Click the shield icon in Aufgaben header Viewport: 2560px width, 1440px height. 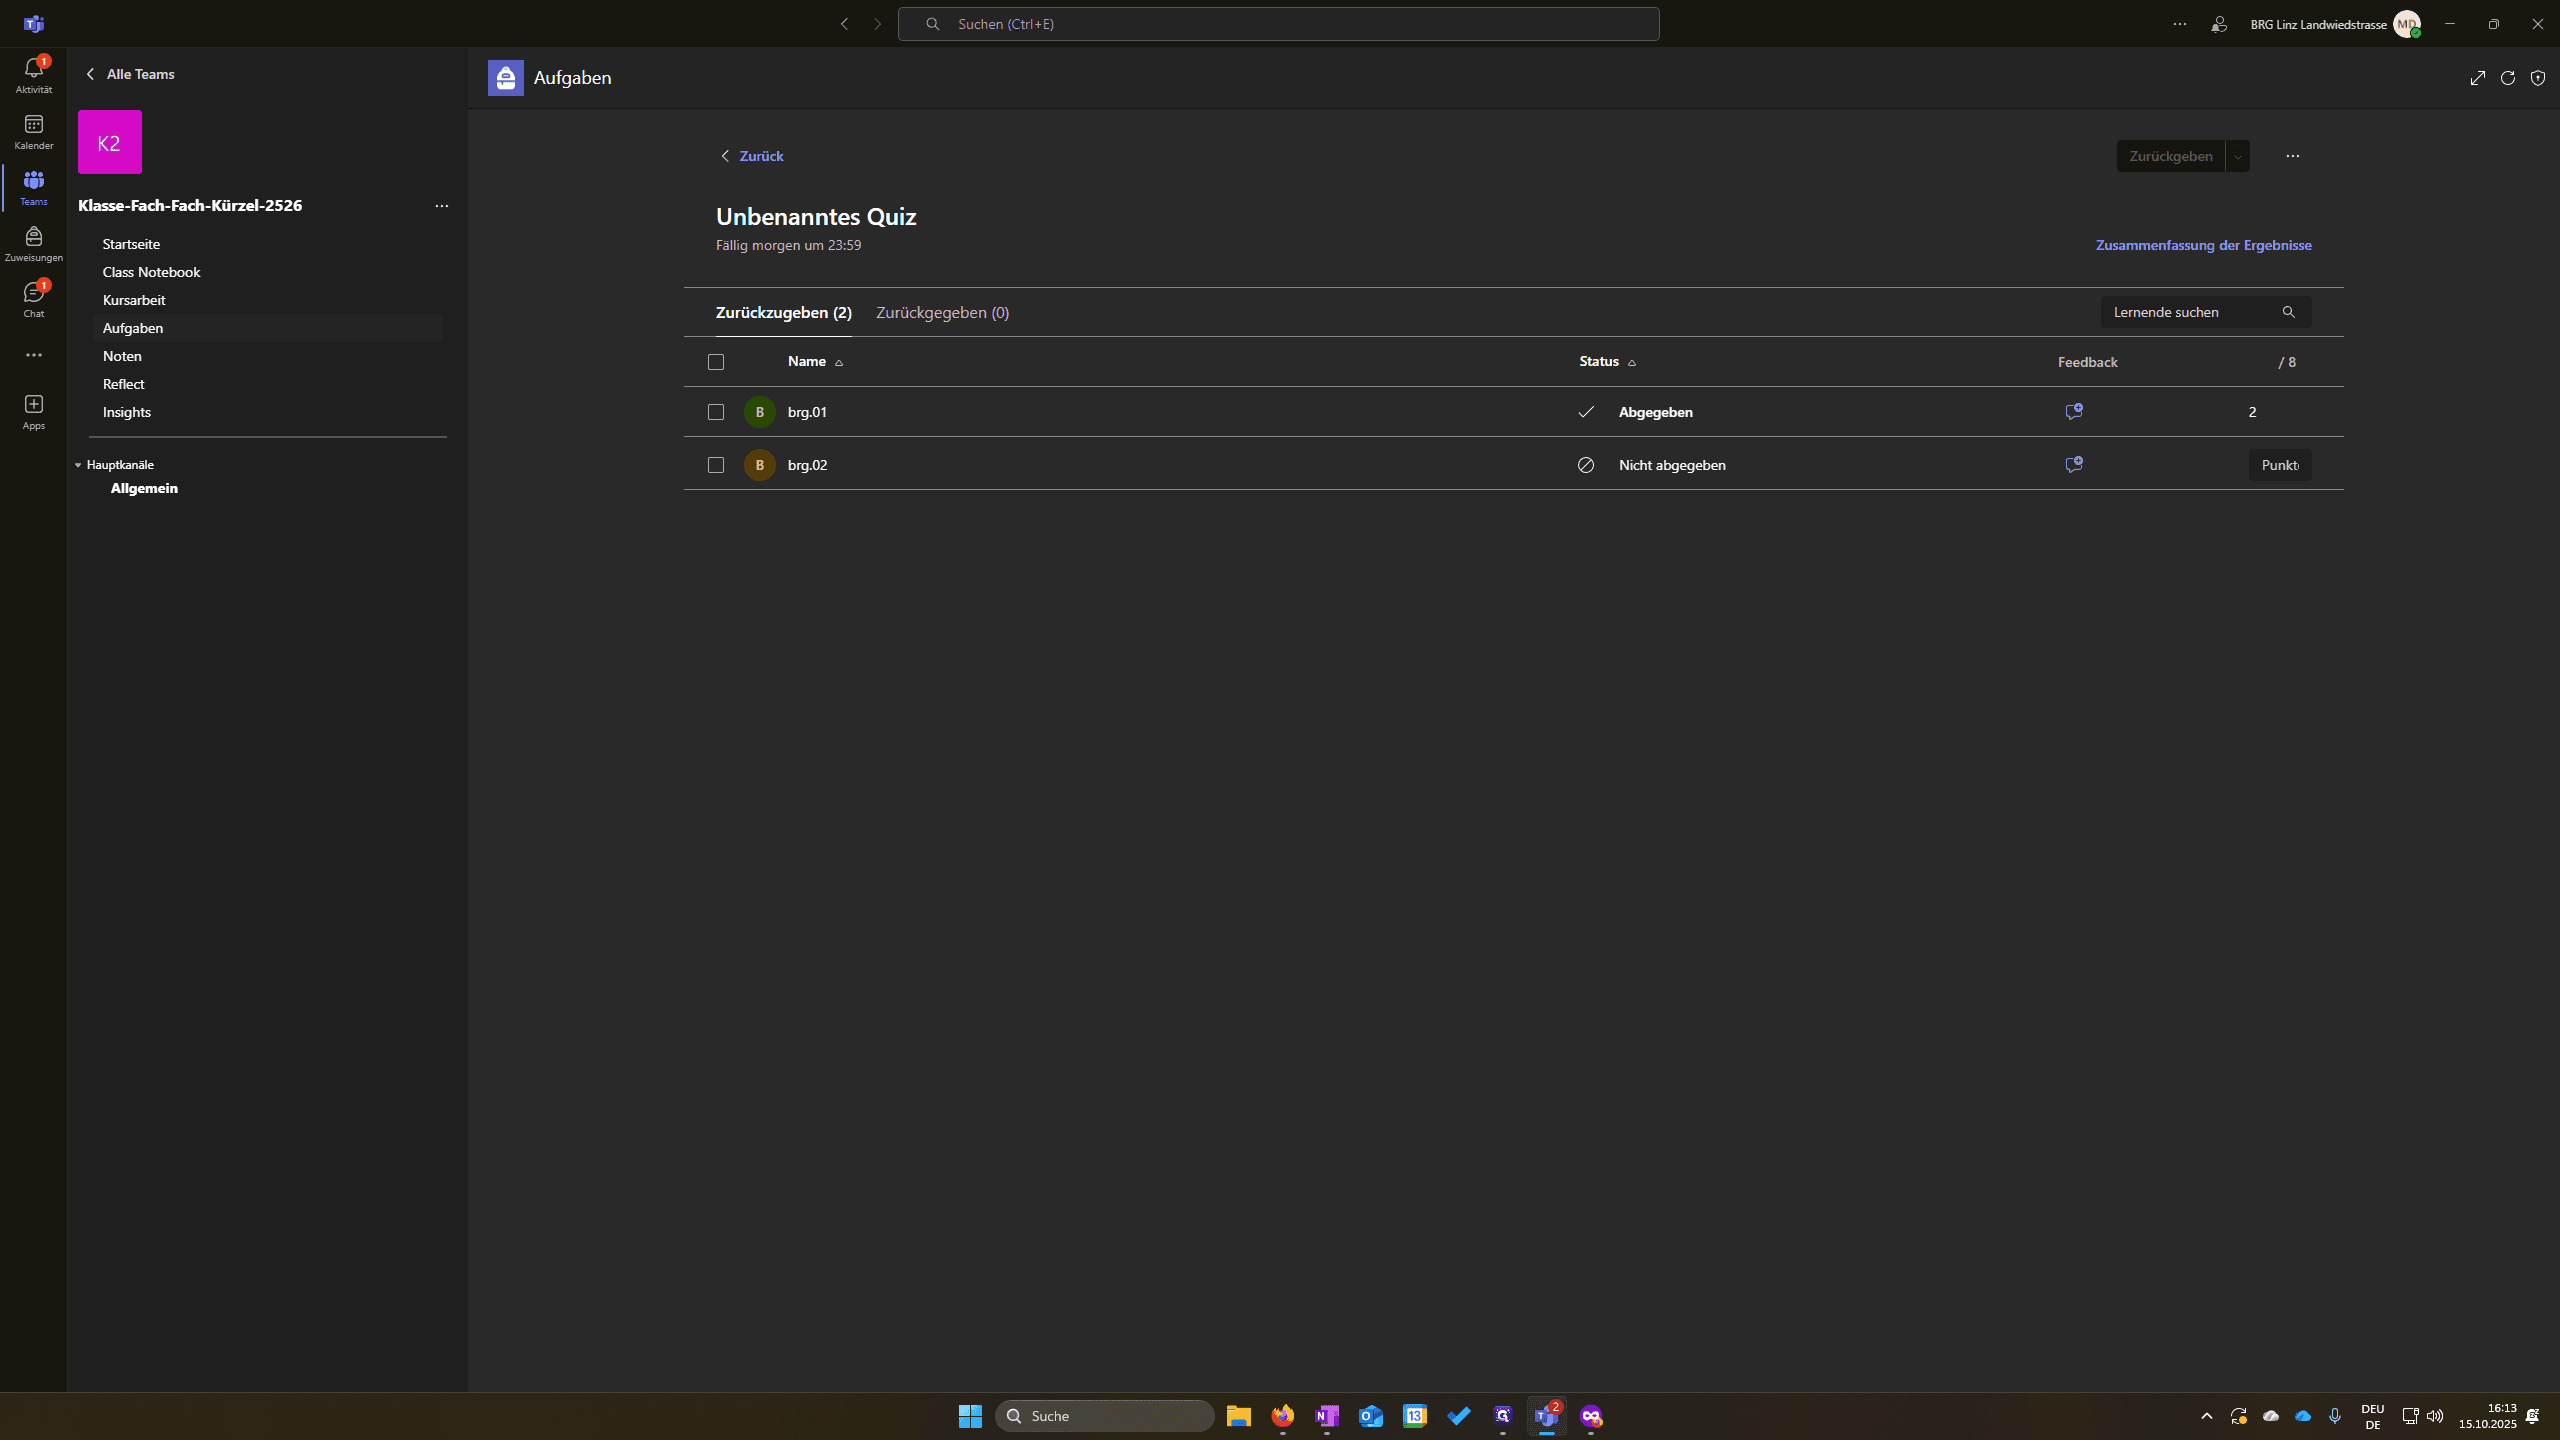[2538, 78]
